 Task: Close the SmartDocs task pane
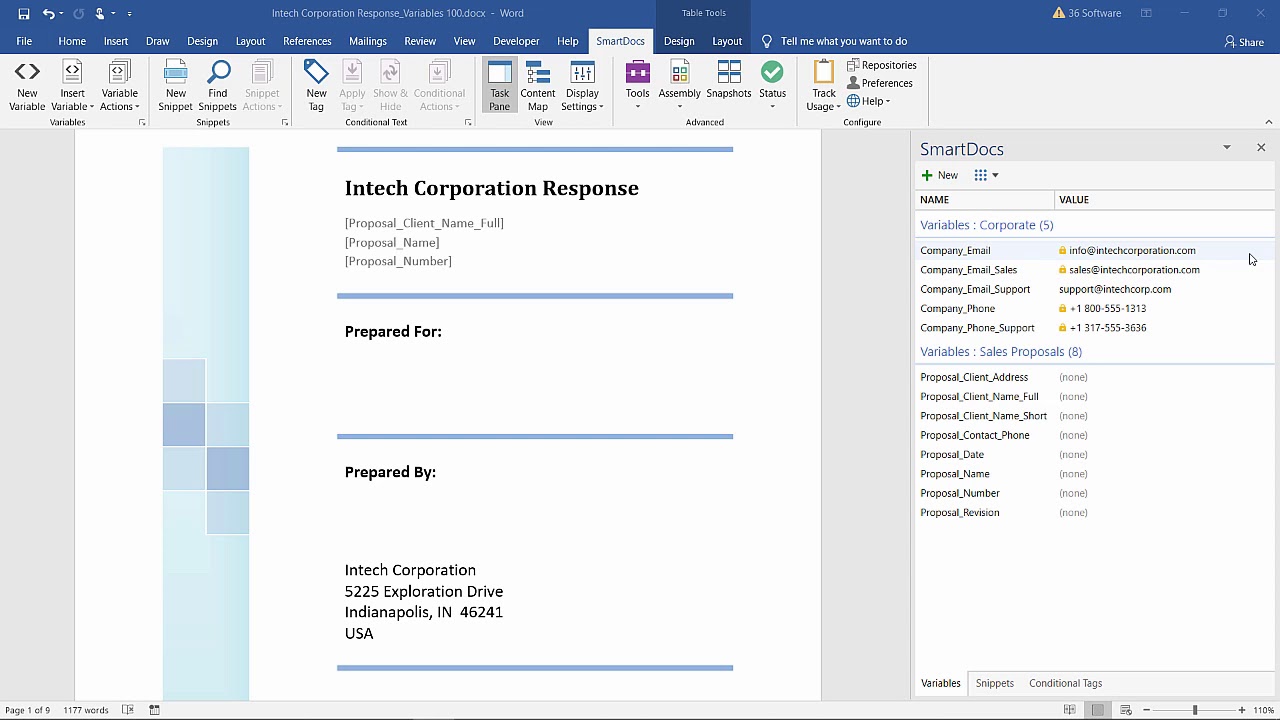pos(1261,148)
